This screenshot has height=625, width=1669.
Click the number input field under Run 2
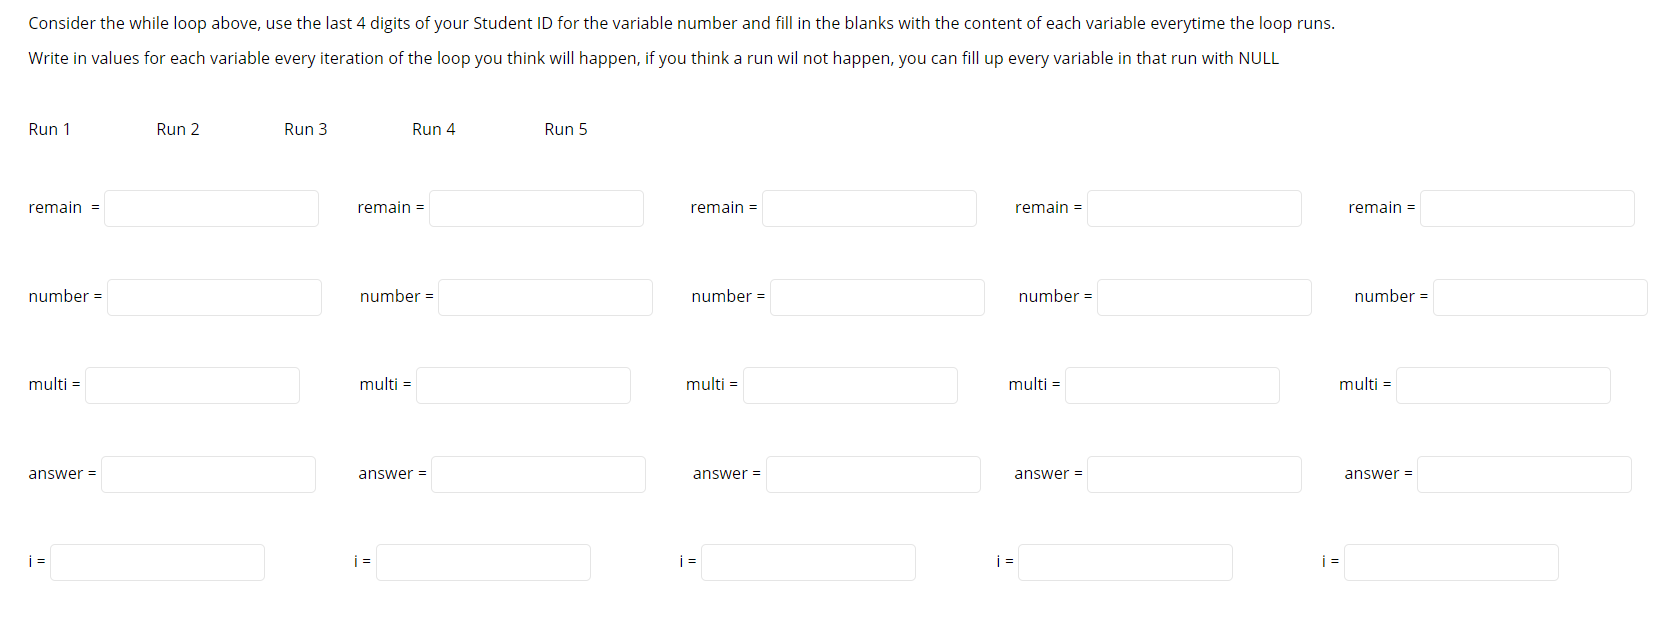pyautogui.click(x=544, y=297)
